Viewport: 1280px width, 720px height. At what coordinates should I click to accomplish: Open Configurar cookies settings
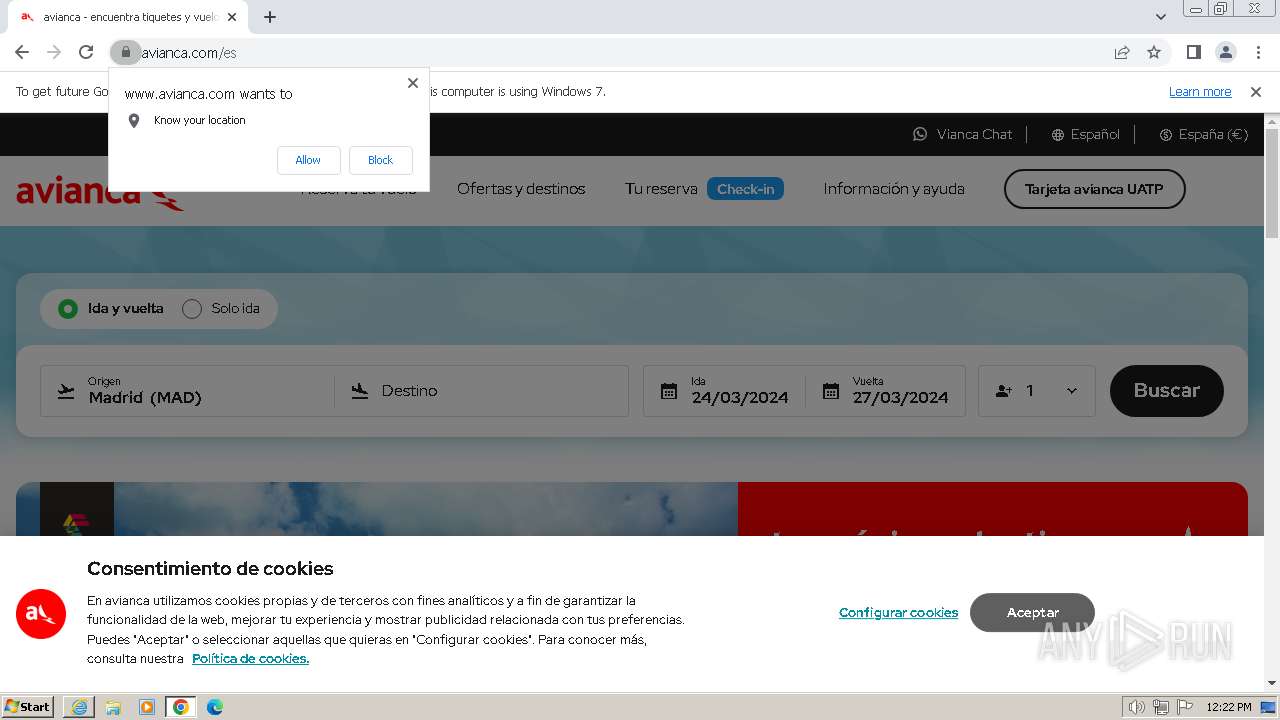click(898, 612)
